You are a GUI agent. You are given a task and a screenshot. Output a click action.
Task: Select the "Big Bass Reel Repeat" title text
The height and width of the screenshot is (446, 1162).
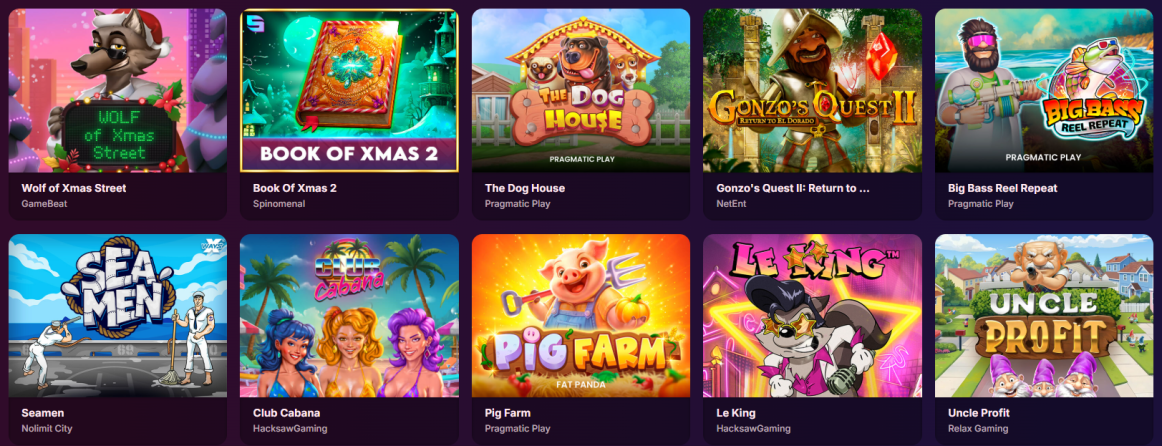1003,188
